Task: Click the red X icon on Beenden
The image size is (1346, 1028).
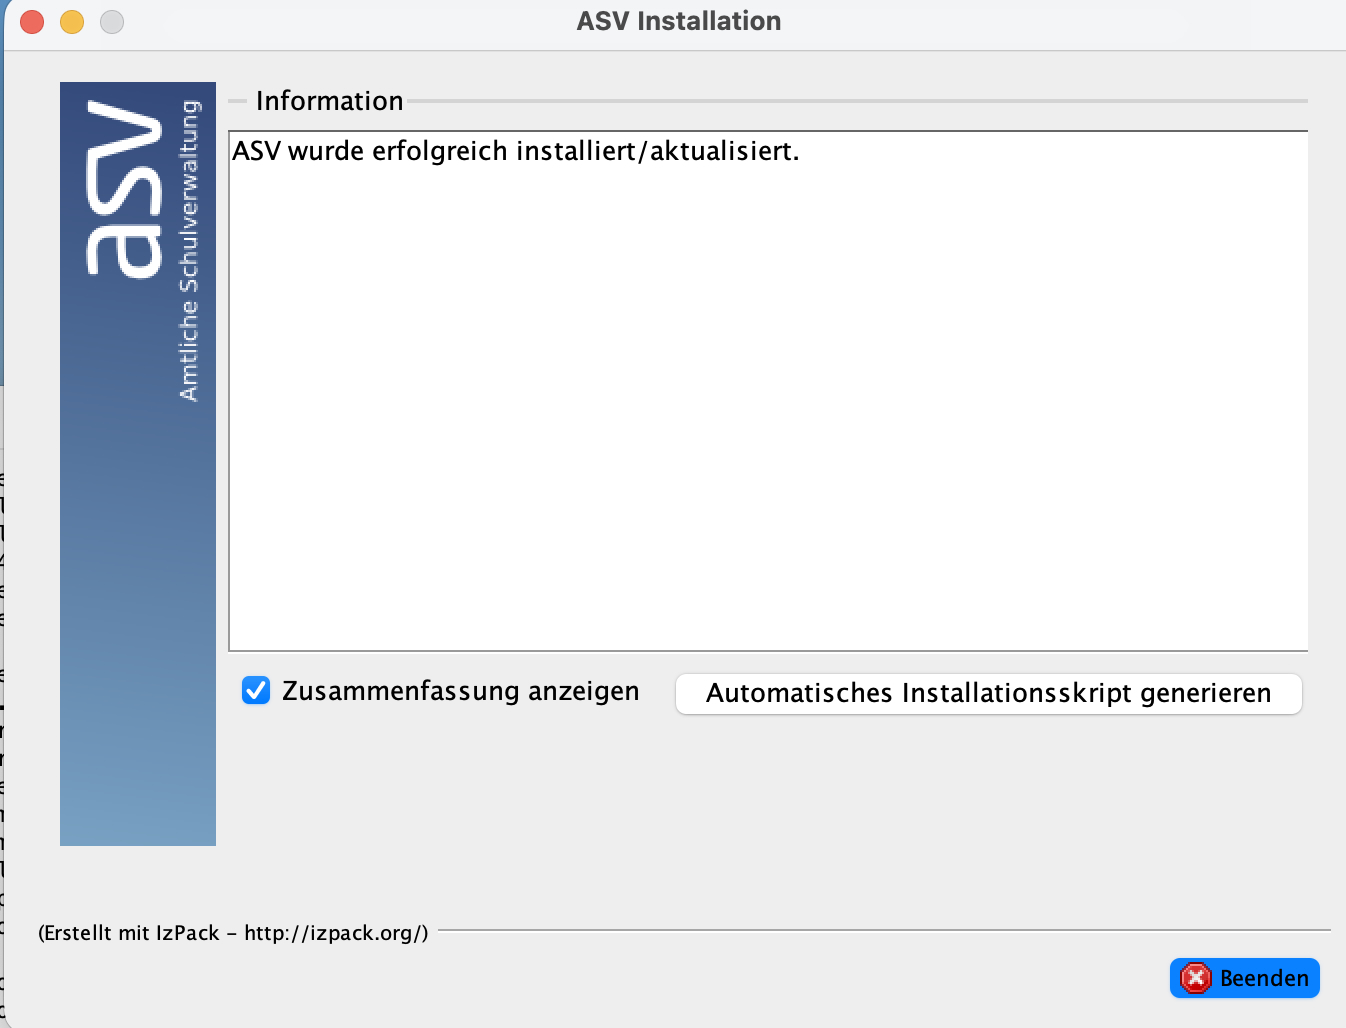Action: coord(1195,978)
